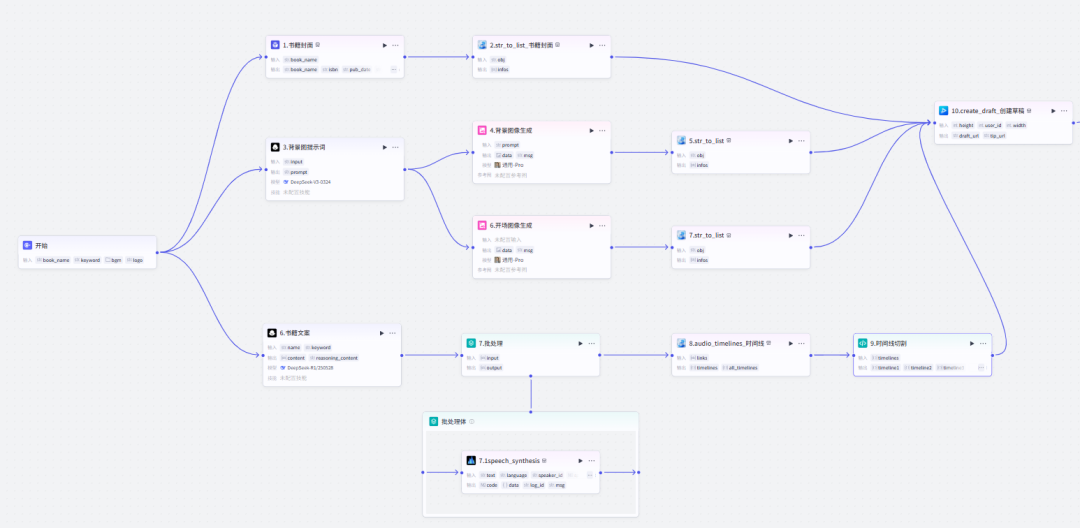Click the 7.str_to_list node title
This screenshot has height=528, width=1080.
(706, 235)
